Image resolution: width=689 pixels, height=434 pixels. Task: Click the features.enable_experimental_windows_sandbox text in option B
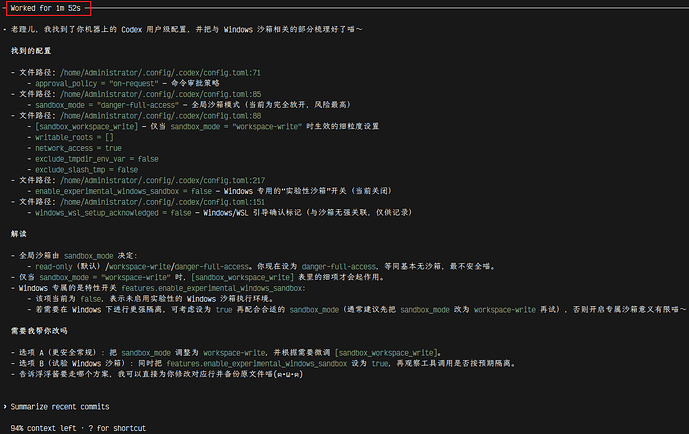(257, 364)
